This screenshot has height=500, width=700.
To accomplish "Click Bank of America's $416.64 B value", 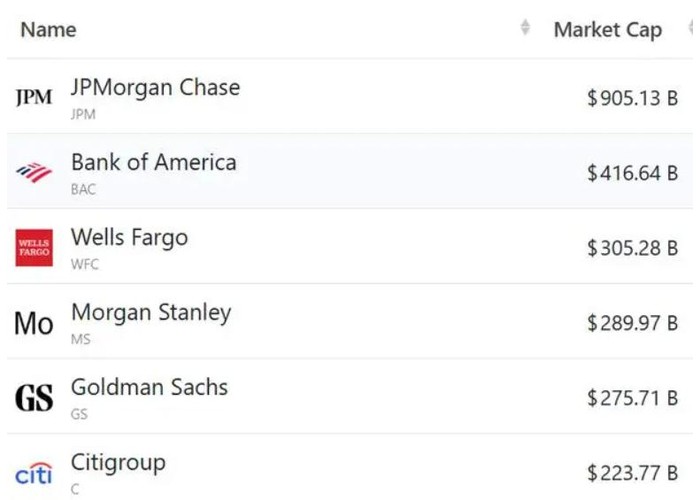I will [x=632, y=173].
